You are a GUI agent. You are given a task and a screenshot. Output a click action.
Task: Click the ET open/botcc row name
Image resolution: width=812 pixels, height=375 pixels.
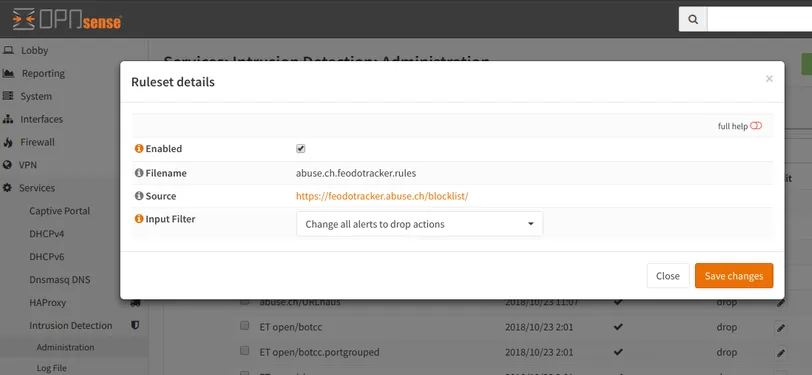(x=291, y=327)
